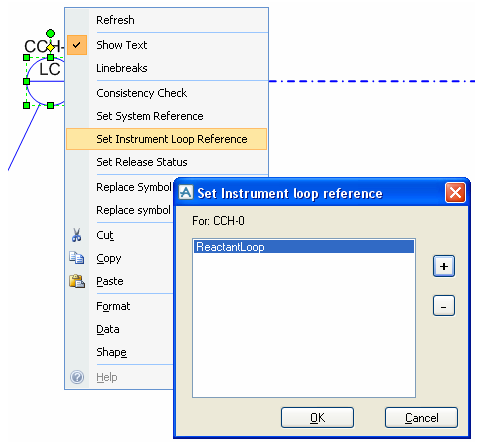This screenshot has height=446, width=483.
Task: Close the Set Instrument loop reference dialog
Action: point(455,192)
